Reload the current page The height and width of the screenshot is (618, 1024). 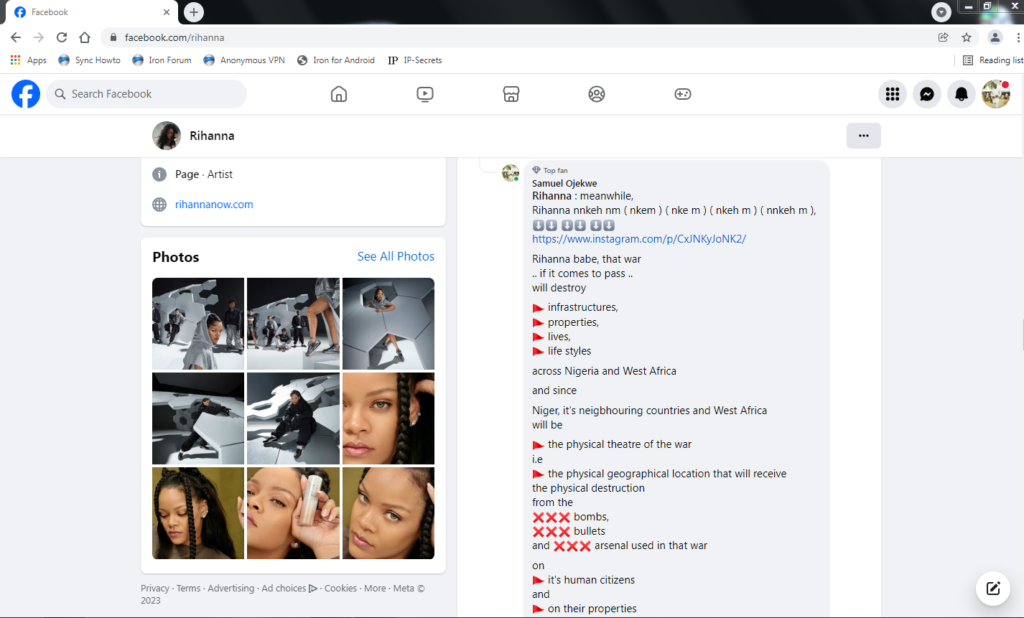pos(61,37)
